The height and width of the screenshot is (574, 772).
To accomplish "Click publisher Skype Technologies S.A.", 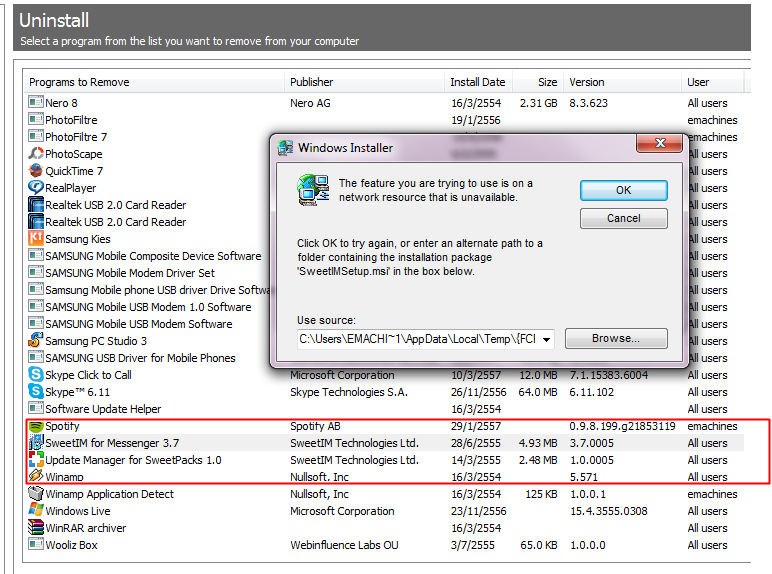I will [x=349, y=392].
